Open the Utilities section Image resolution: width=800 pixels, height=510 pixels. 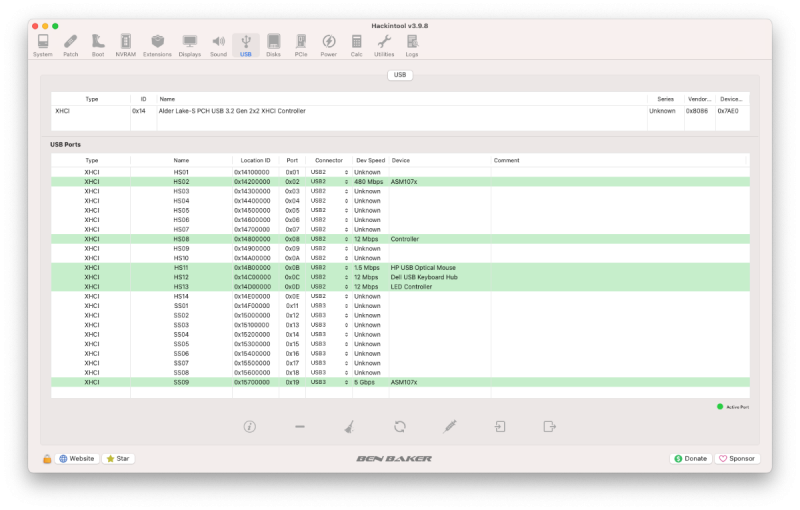[x=384, y=45]
